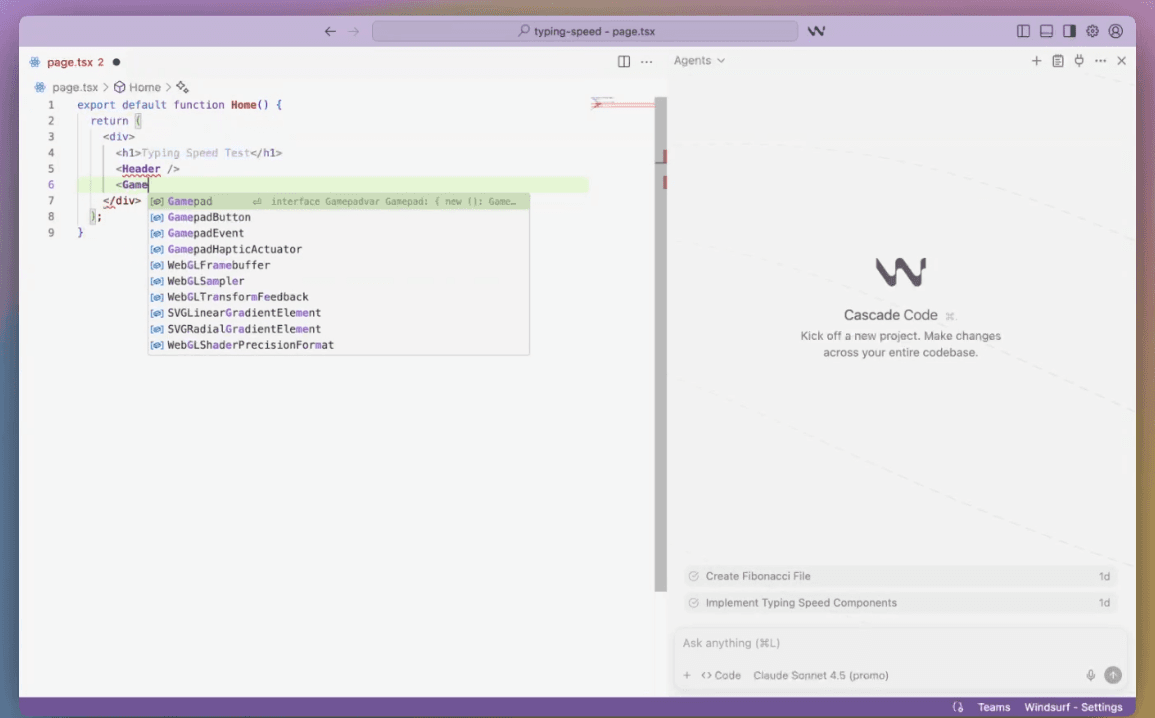The height and width of the screenshot is (718, 1155).
Task: Click the back navigation arrow
Action: point(330,31)
